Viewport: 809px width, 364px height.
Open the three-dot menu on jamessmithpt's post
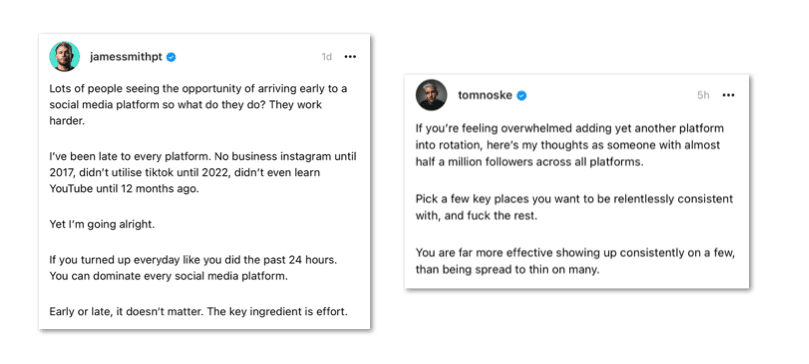[x=350, y=57]
